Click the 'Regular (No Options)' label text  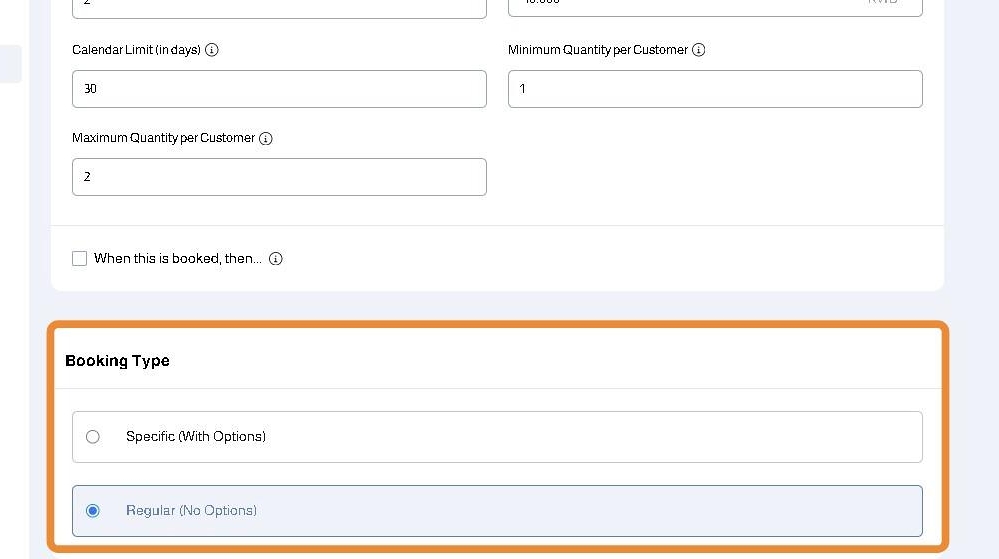point(191,511)
